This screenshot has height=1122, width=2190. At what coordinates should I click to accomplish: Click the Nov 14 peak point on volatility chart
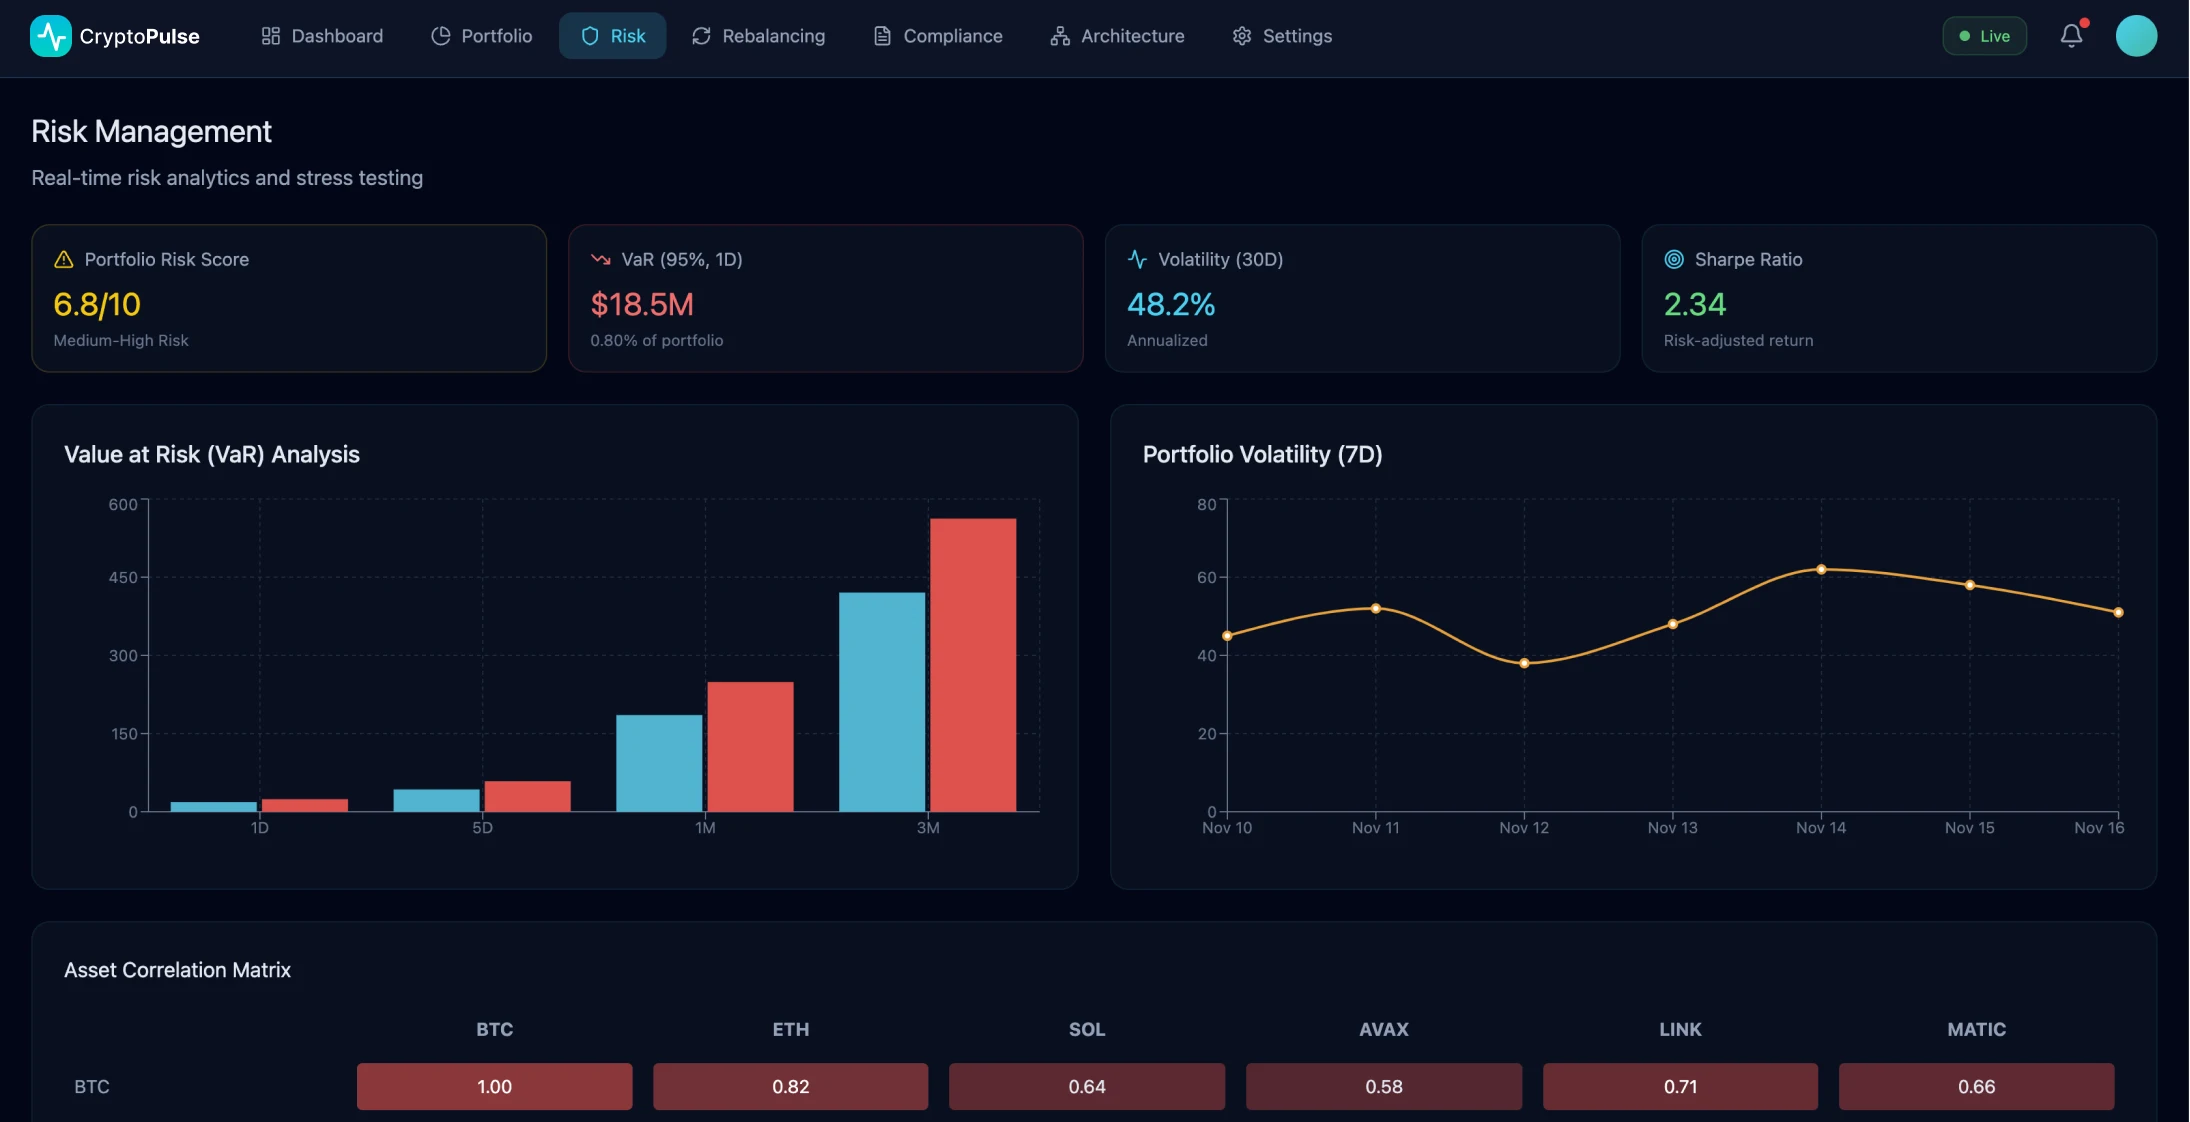tap(1821, 569)
